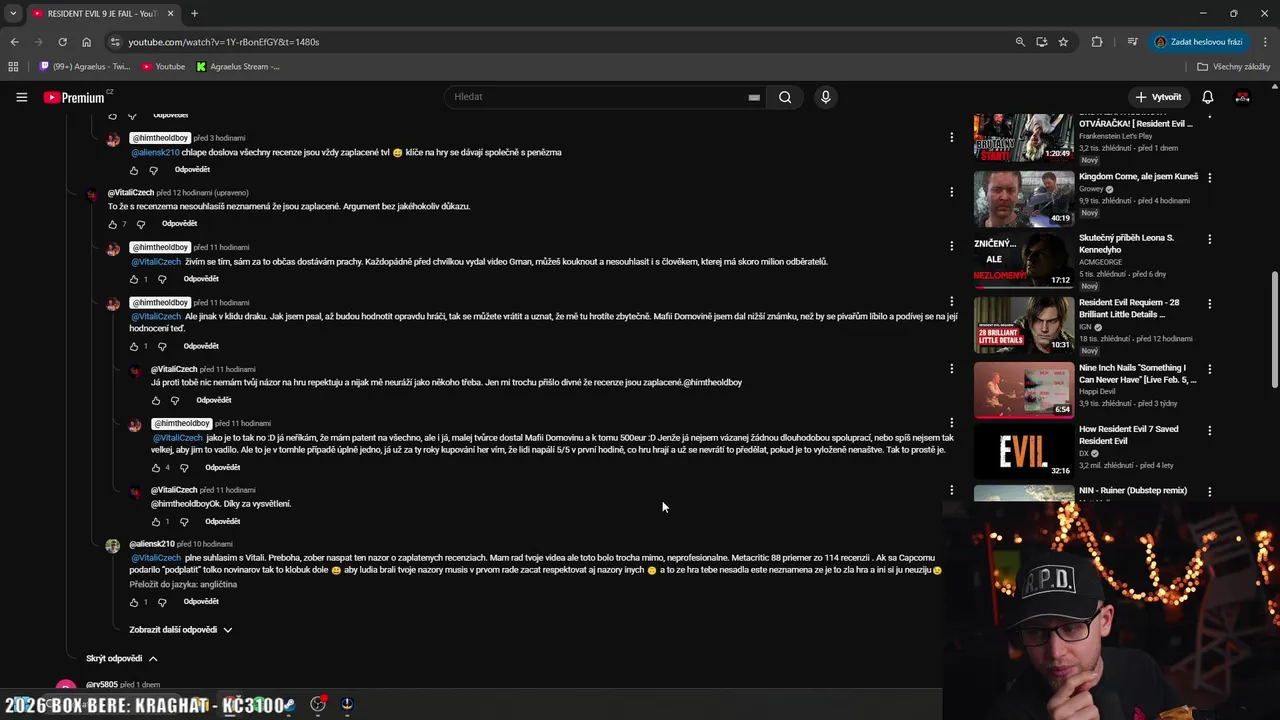Reply to the Ok. Díky za vysvětlení comment
This screenshot has height=720, width=1280.
coord(222,521)
